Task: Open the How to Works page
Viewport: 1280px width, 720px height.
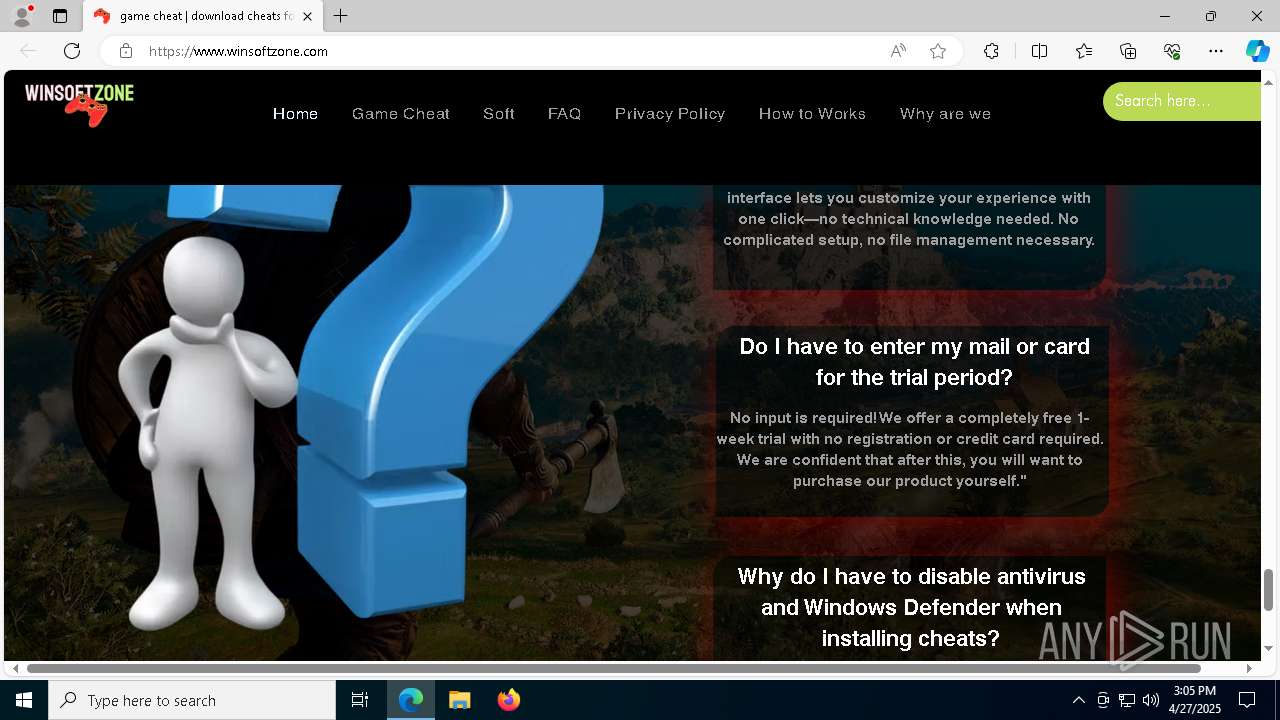Action: pos(812,114)
